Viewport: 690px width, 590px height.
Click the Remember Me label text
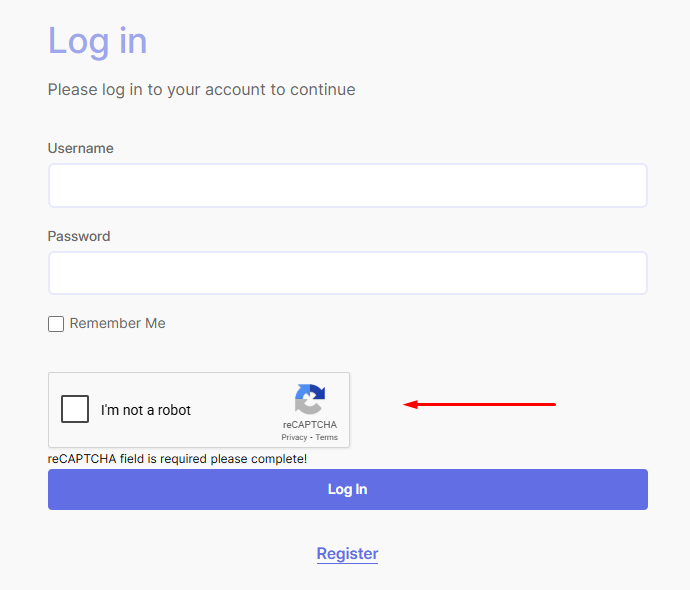pos(118,323)
